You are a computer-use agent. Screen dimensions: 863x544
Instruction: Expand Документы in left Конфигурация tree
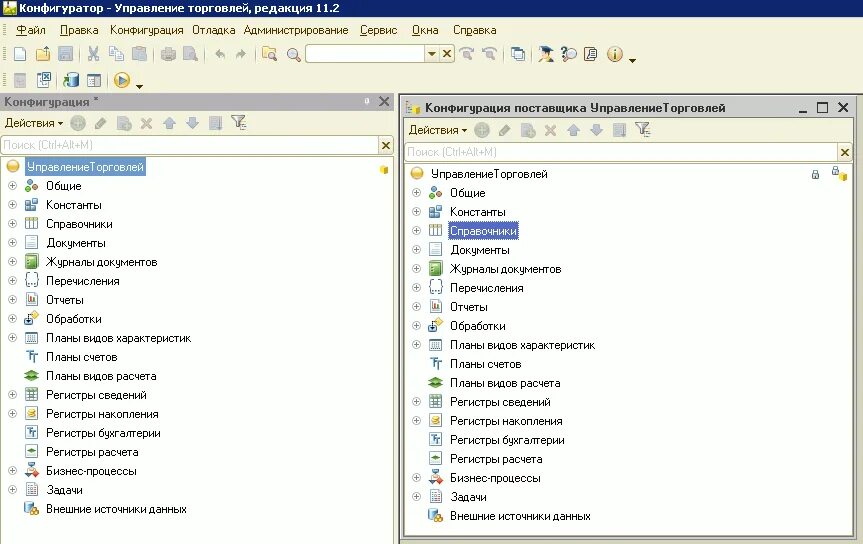pos(12,243)
